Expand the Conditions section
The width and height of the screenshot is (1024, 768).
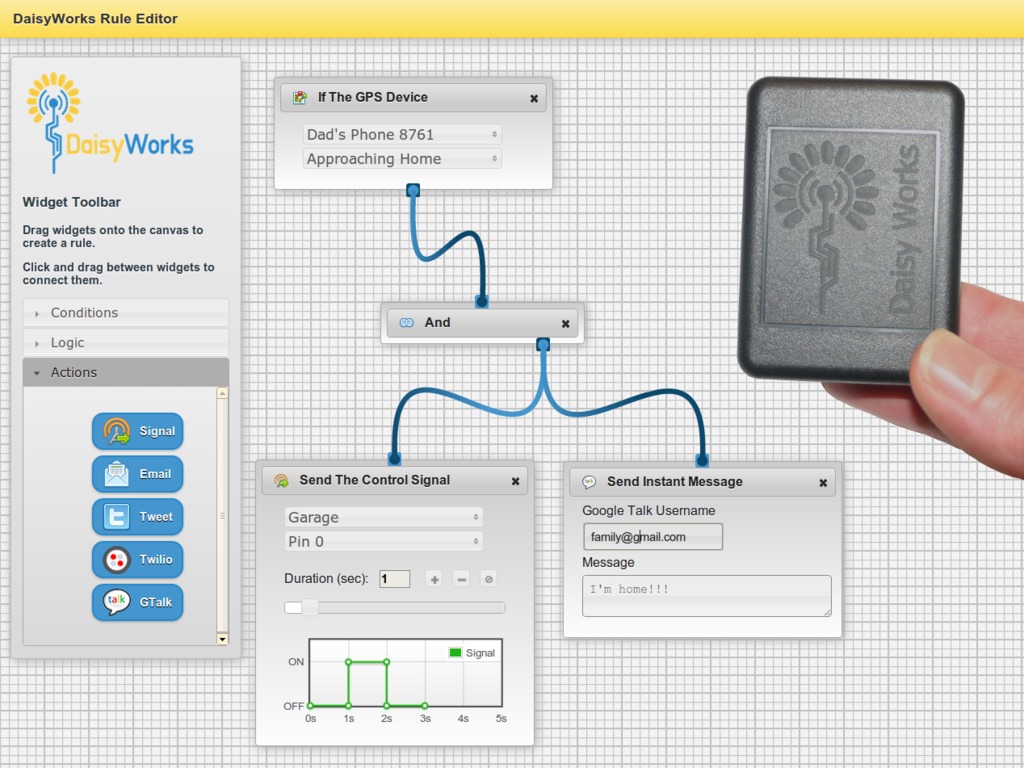point(125,313)
